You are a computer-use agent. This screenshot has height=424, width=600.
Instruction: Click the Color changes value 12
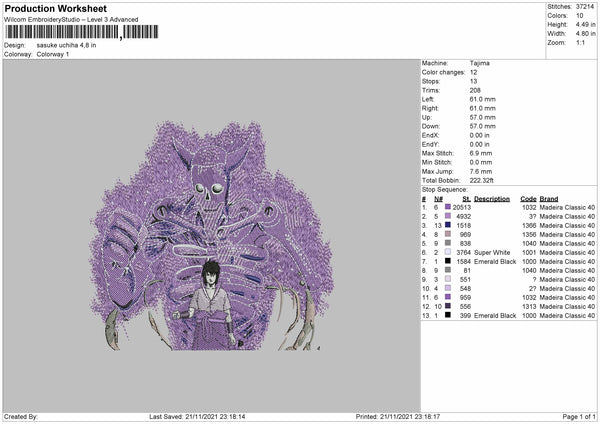tap(473, 72)
